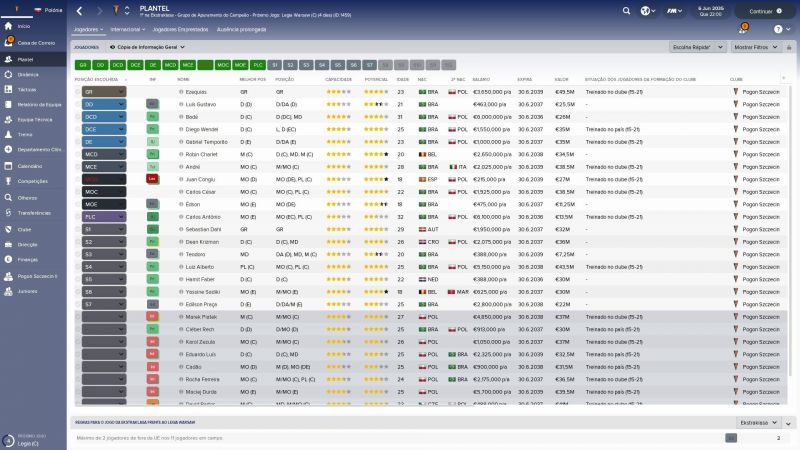Click the Finanças sidebar icon

click(x=8, y=259)
